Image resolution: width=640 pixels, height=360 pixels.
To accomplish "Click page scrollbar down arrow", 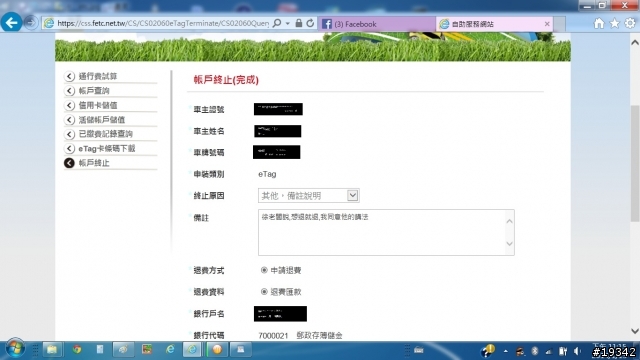I will (x=635, y=331).
